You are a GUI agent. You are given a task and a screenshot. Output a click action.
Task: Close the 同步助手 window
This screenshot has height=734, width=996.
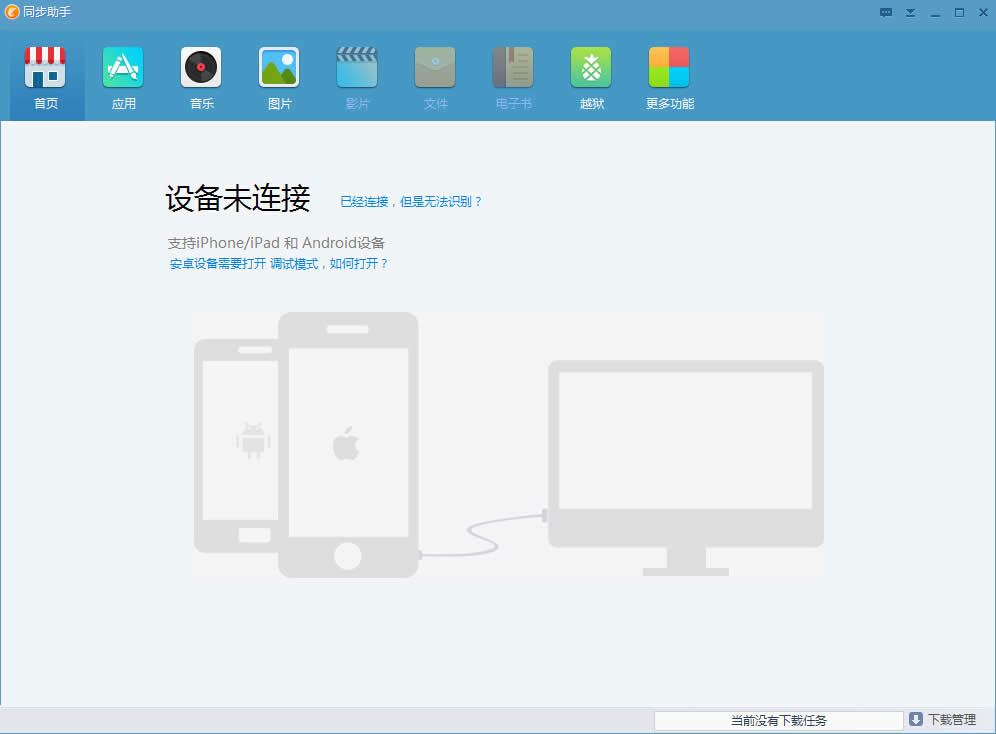click(x=983, y=13)
